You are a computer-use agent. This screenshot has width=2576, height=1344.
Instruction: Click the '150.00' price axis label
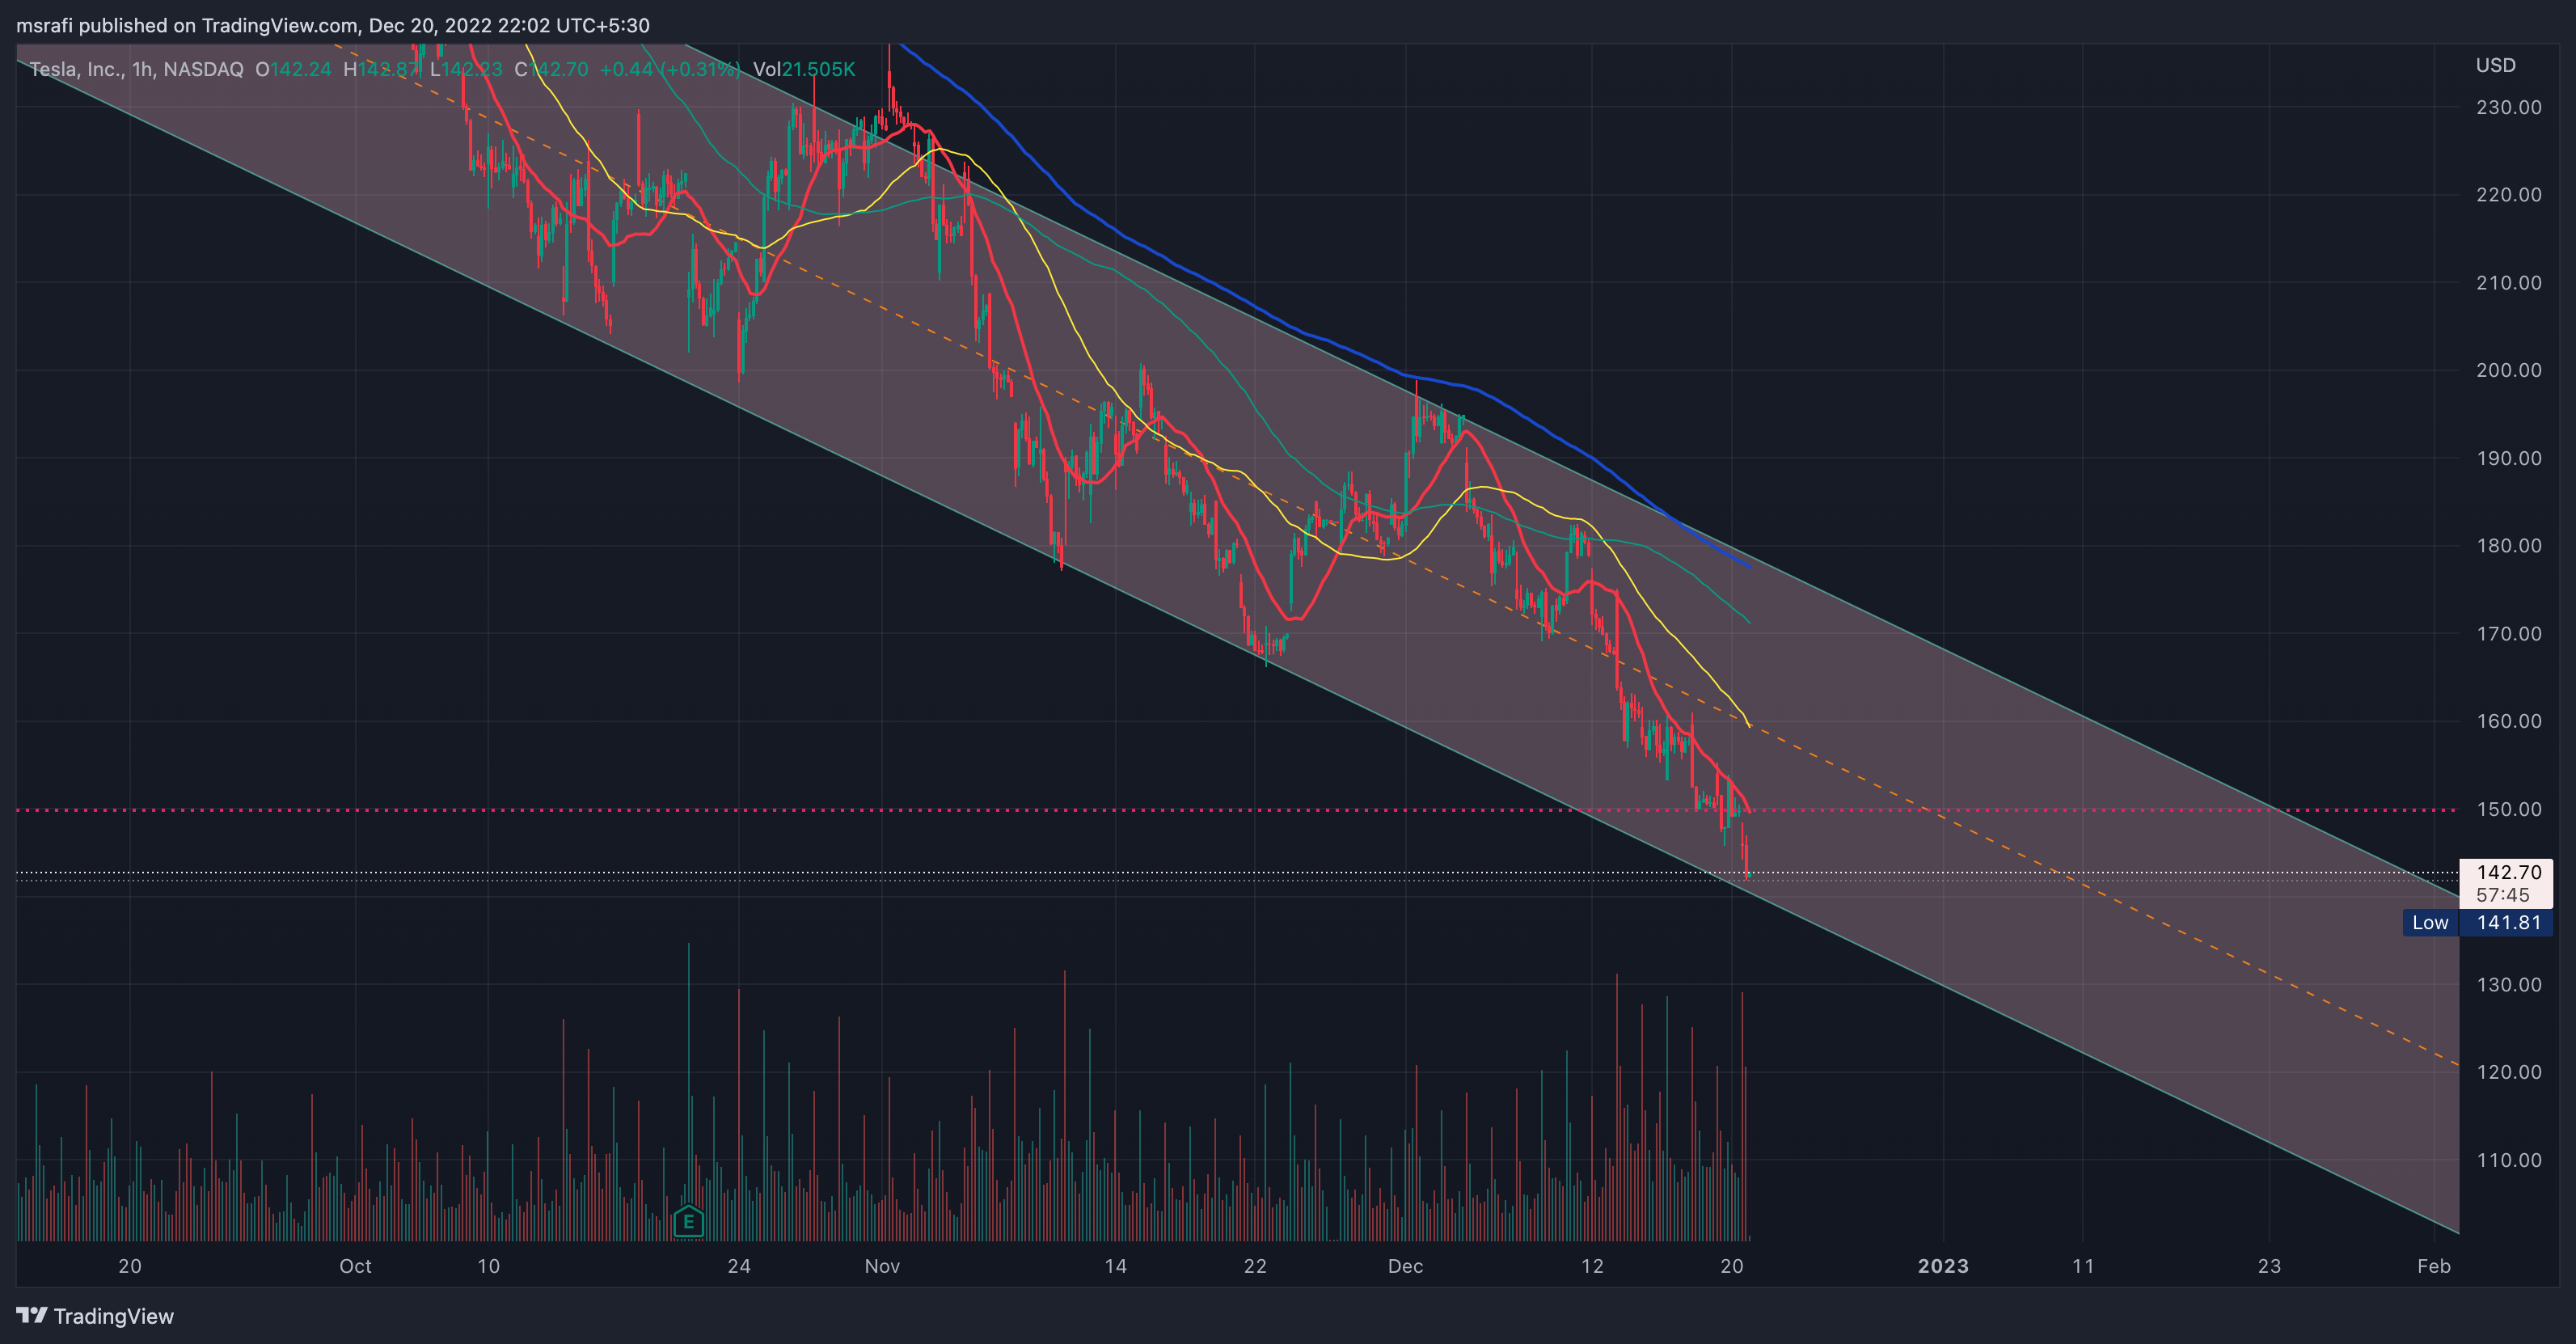pyautogui.click(x=2508, y=809)
